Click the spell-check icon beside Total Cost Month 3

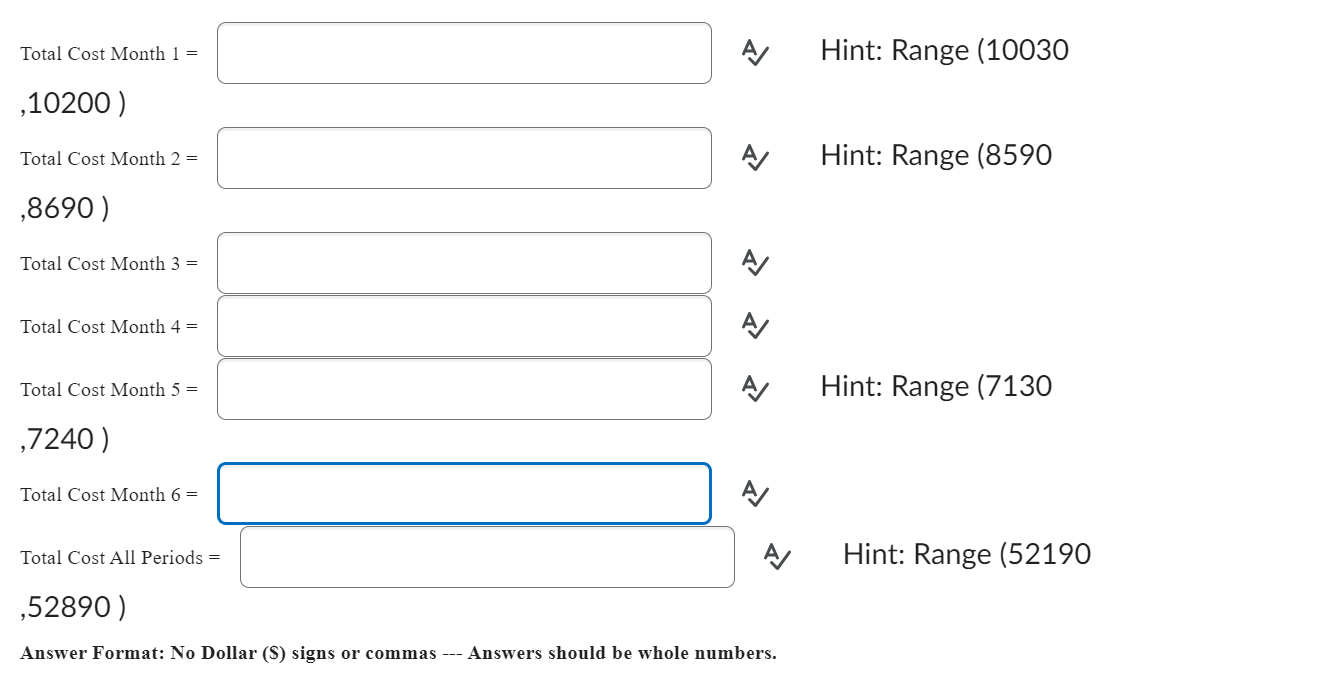coord(754,263)
